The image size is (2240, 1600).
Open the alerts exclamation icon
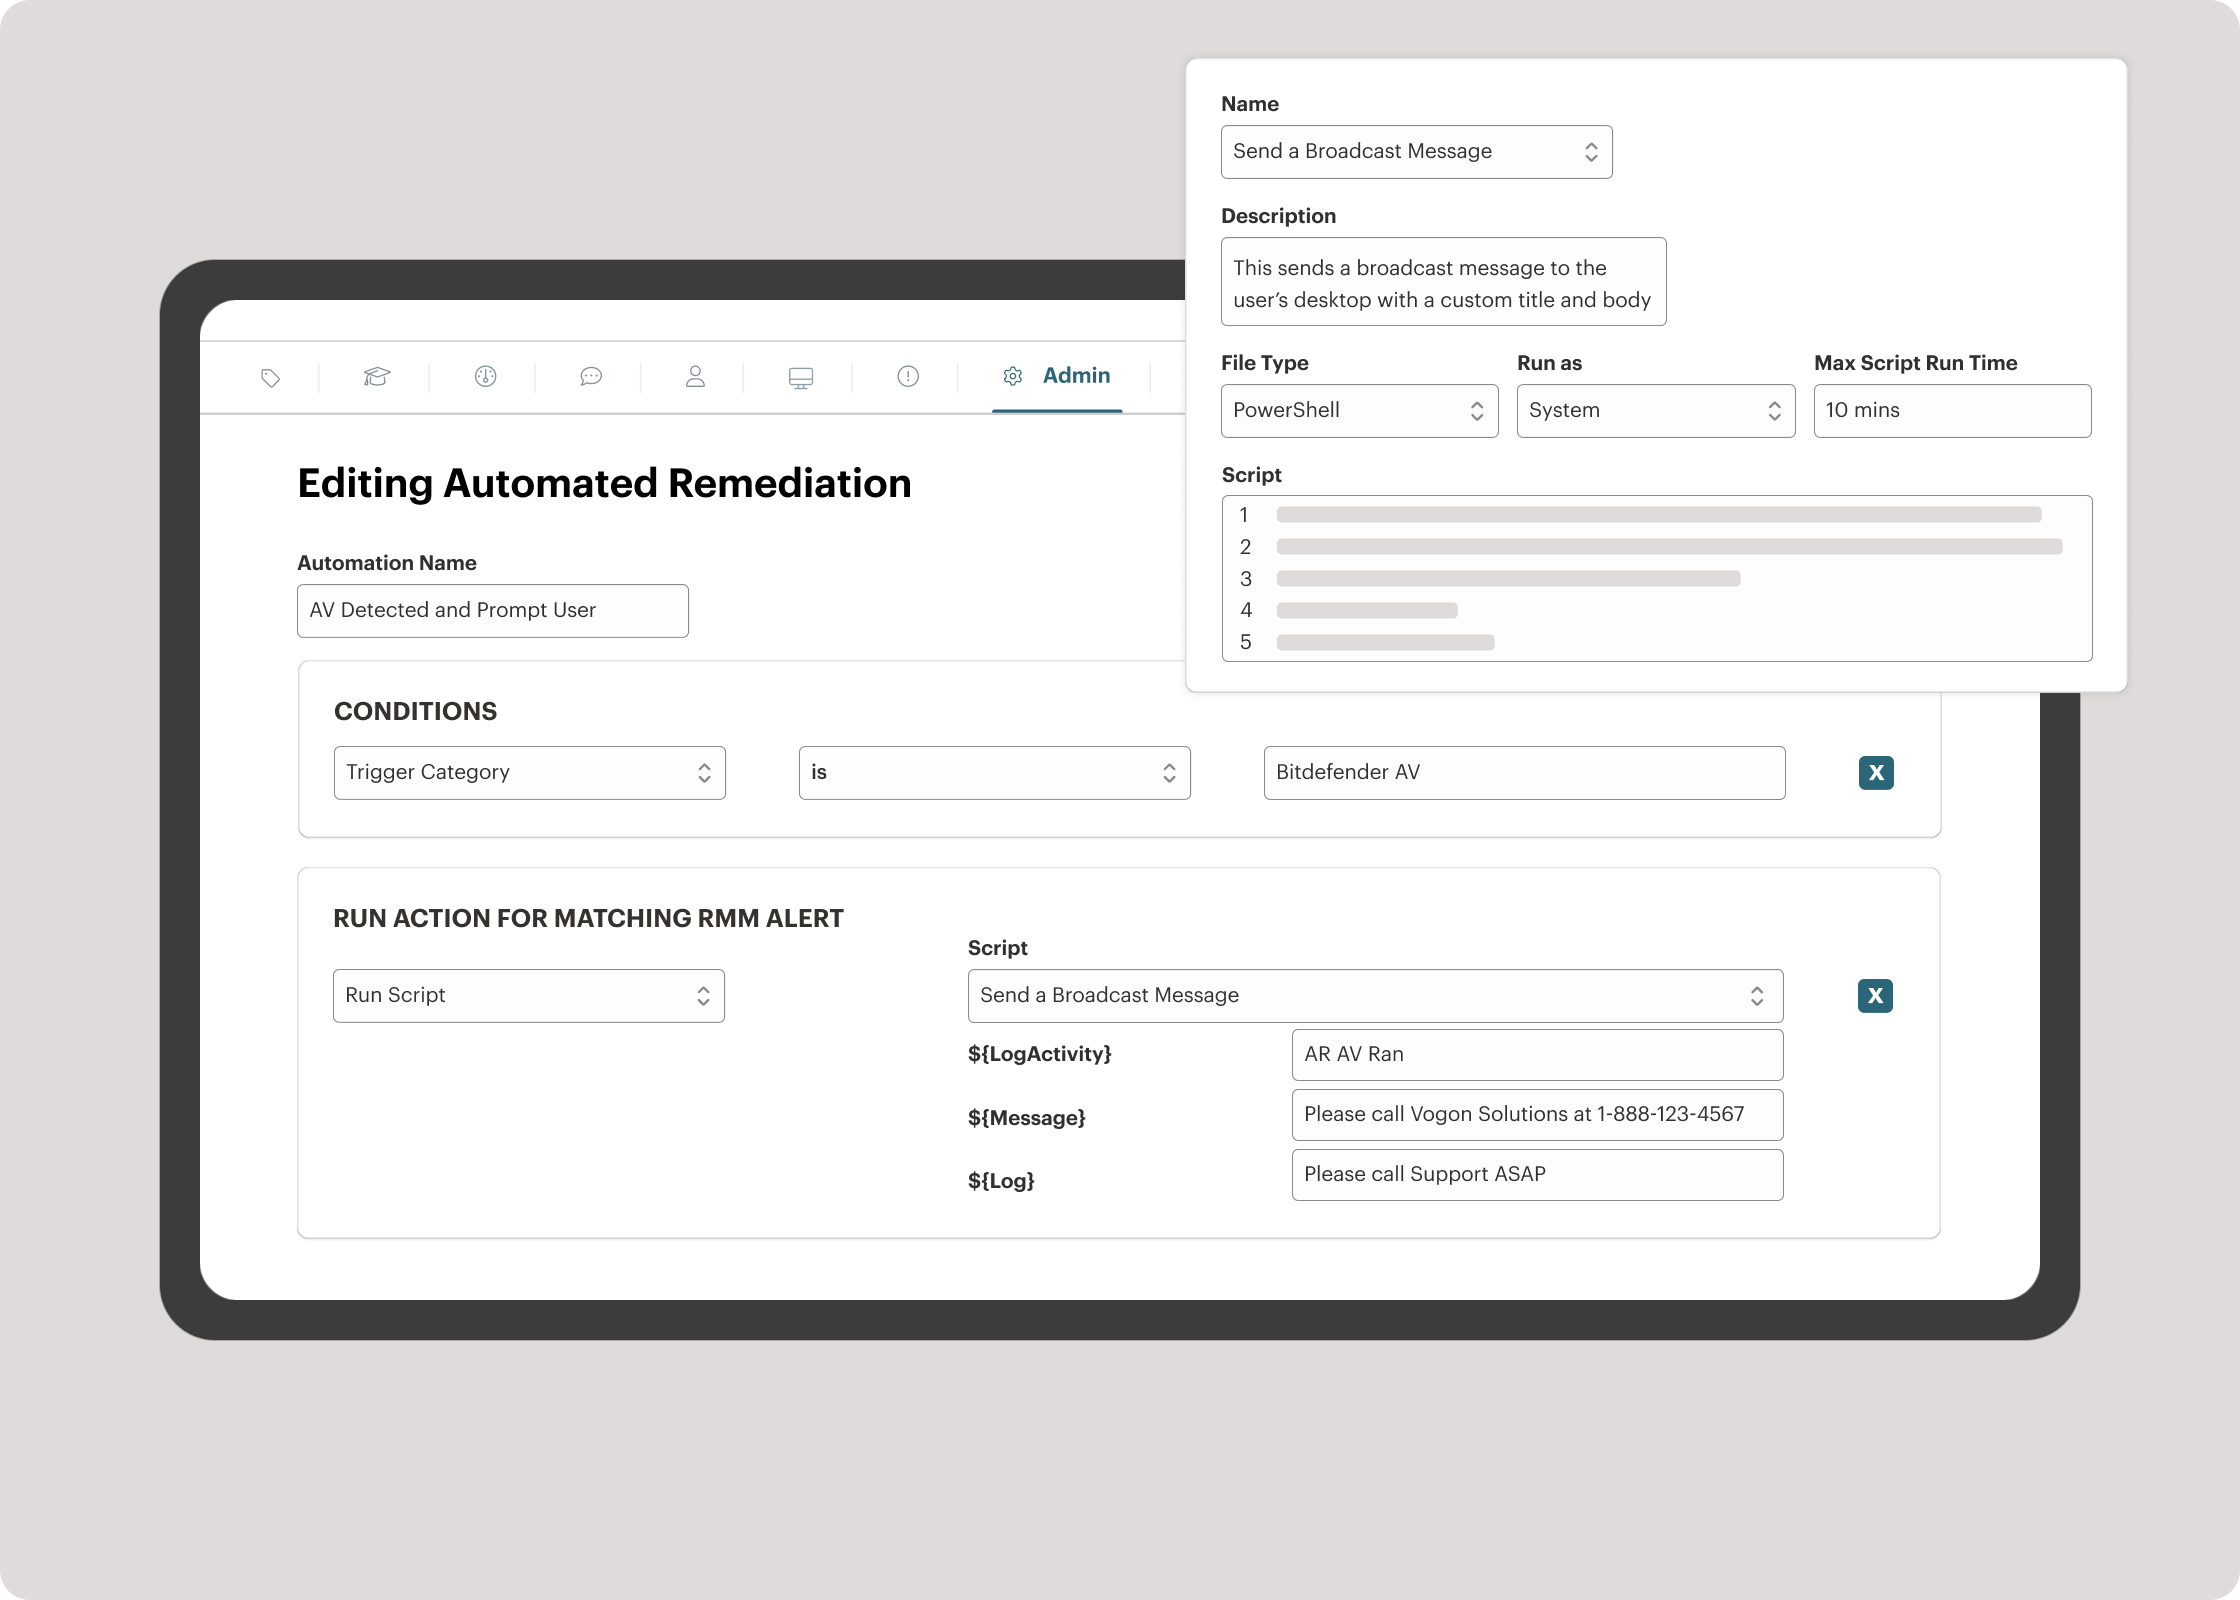(x=905, y=377)
